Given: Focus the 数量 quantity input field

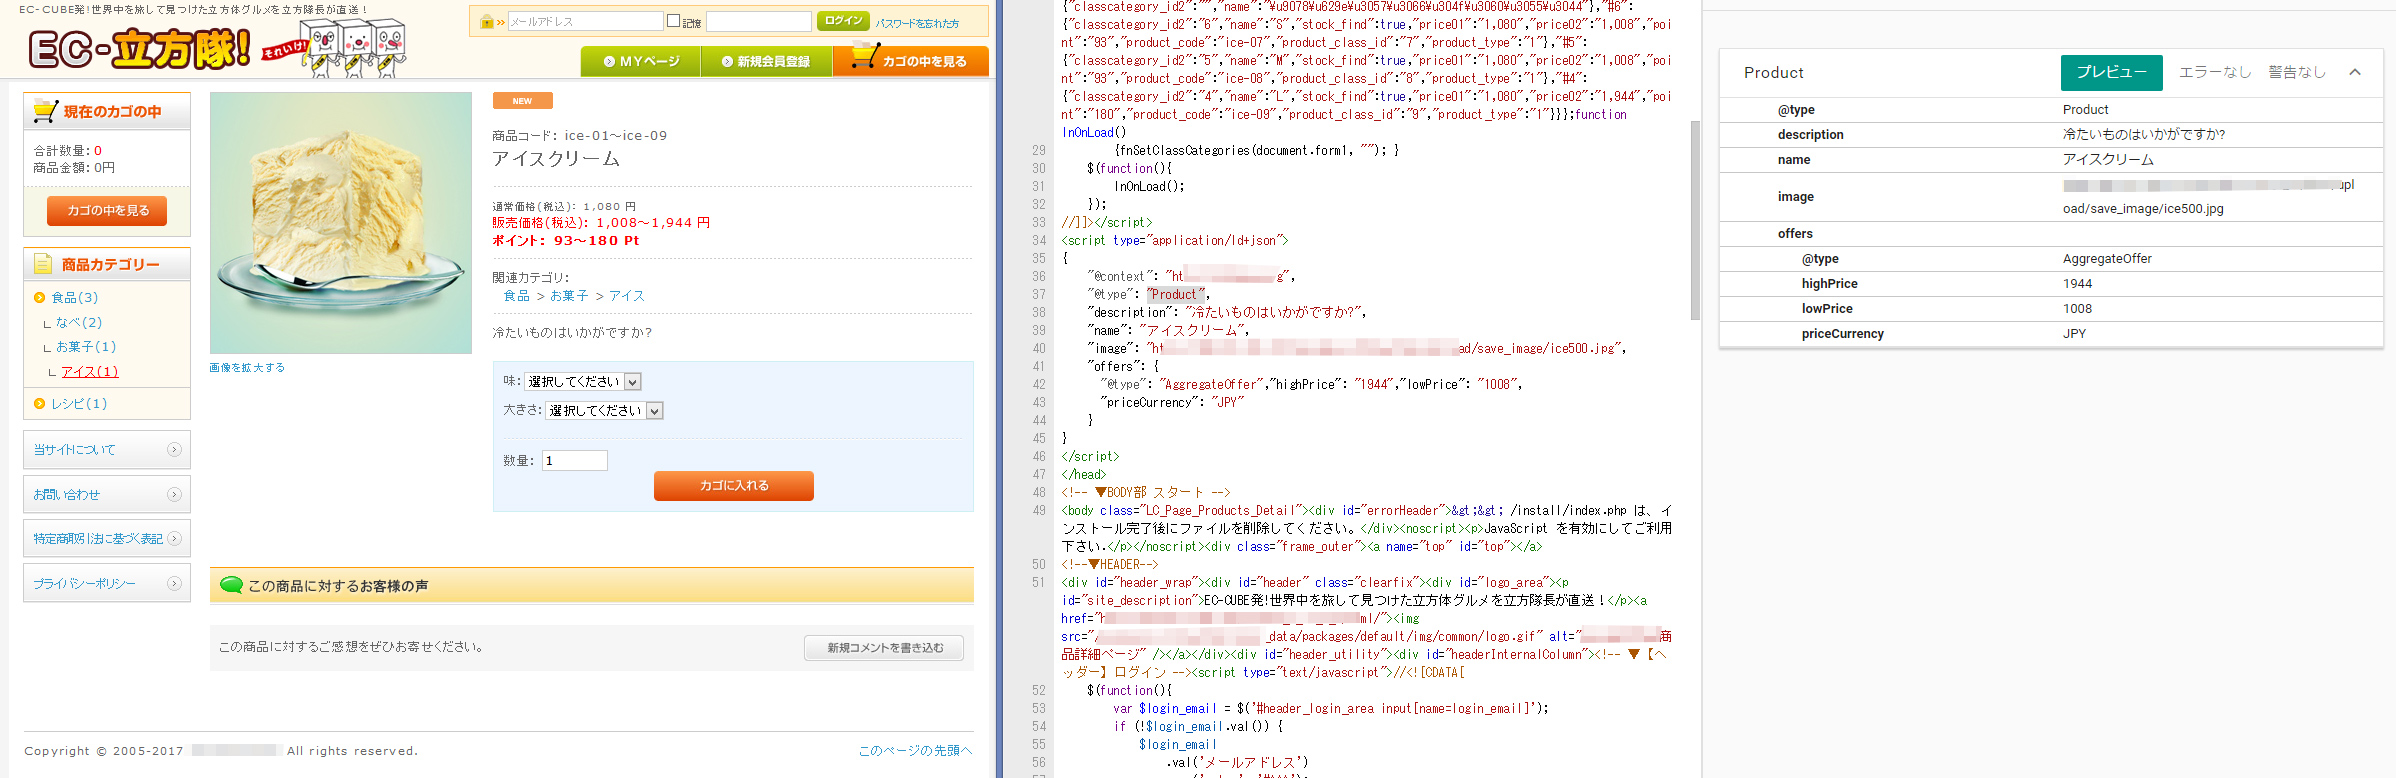Looking at the screenshot, I should click(575, 460).
